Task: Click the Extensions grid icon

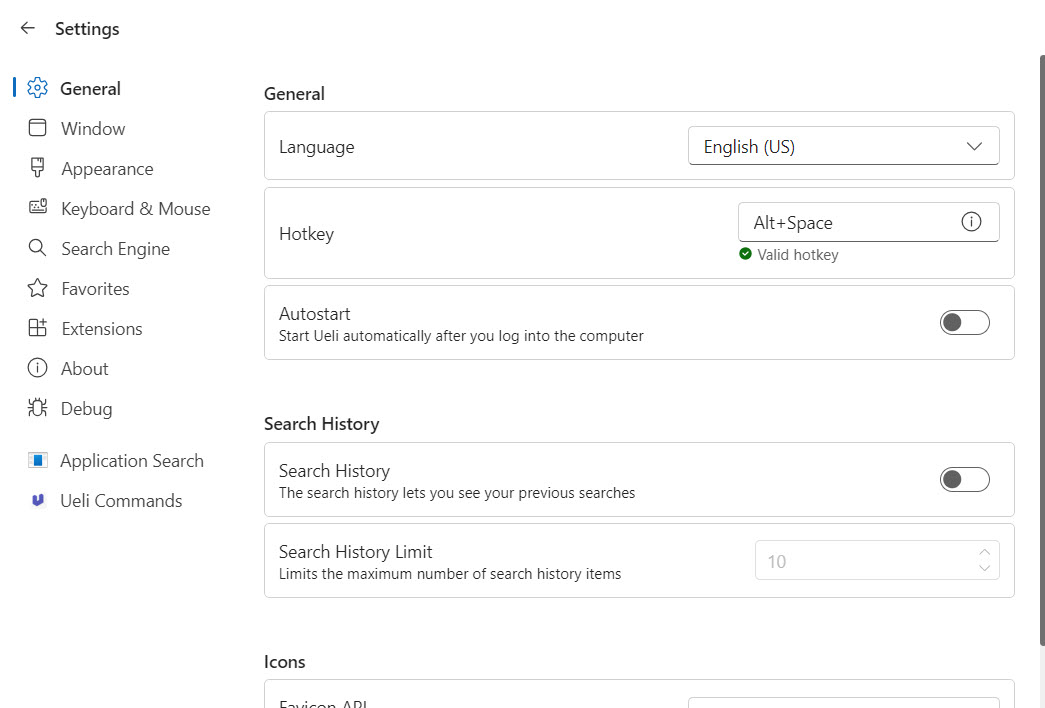Action: pos(37,328)
